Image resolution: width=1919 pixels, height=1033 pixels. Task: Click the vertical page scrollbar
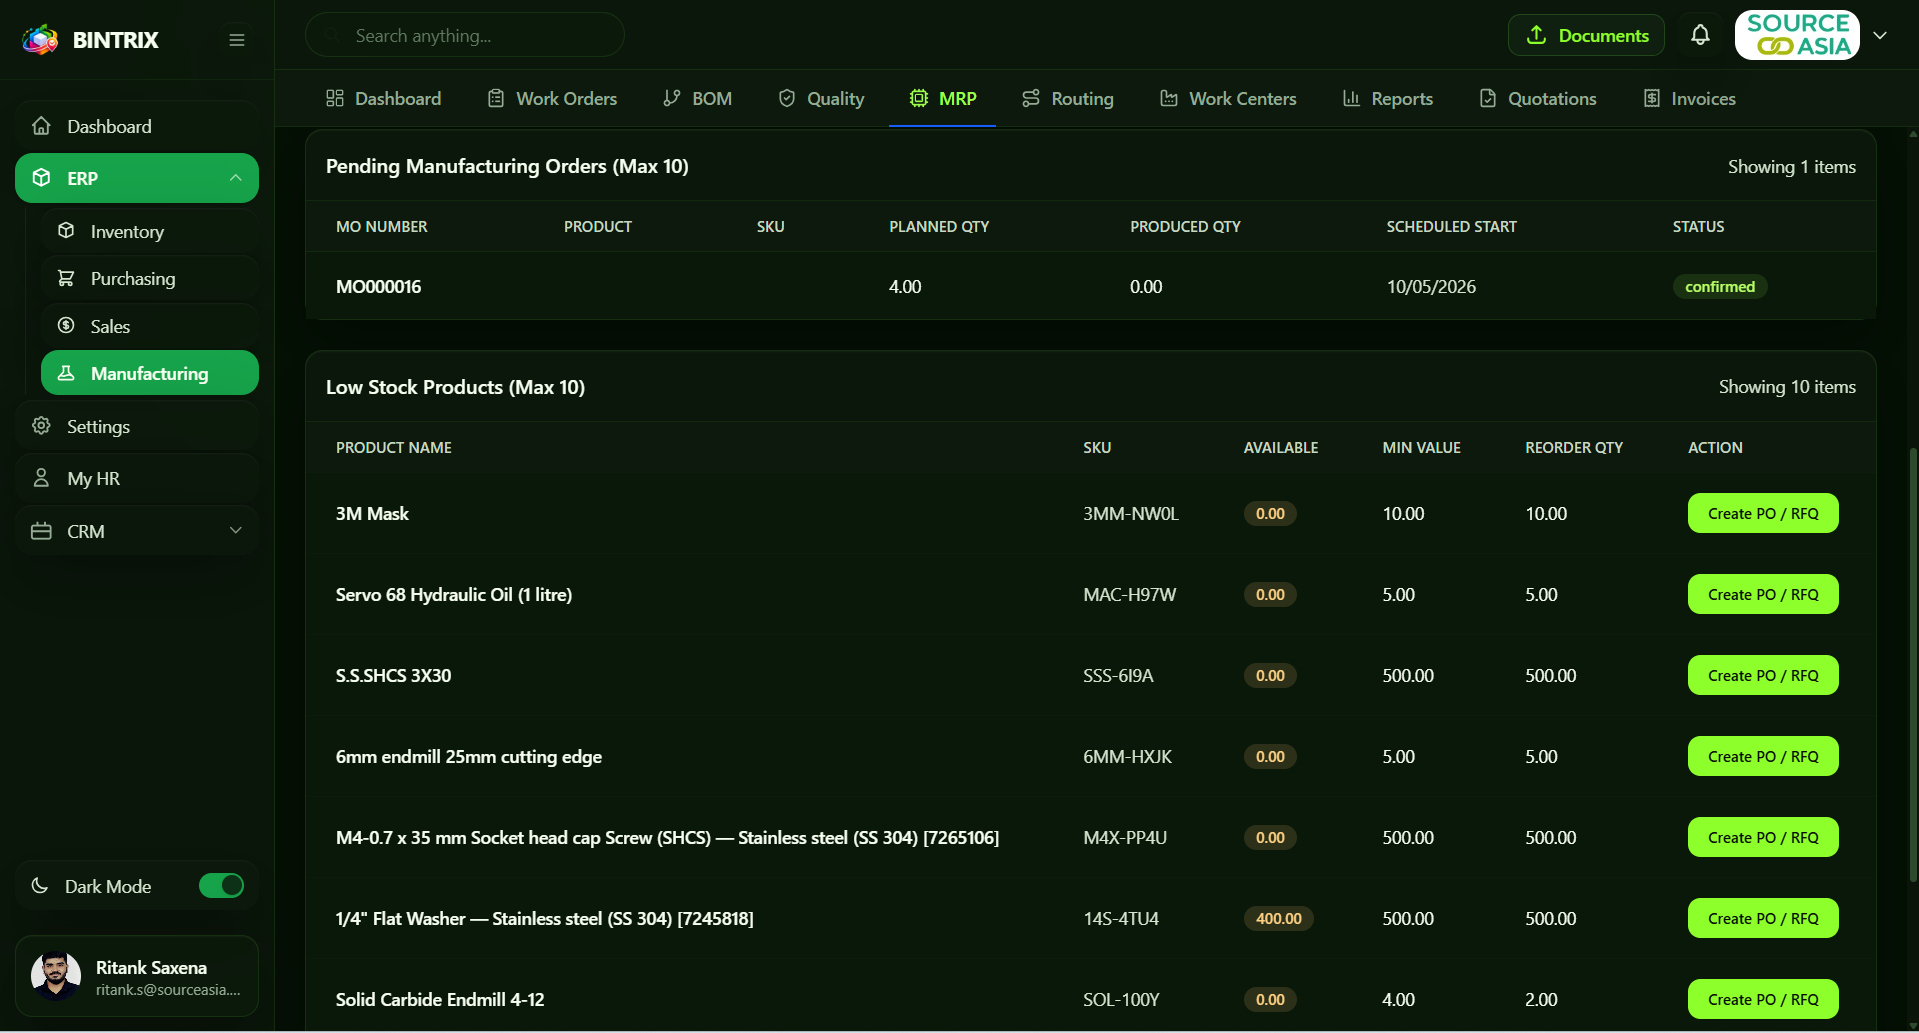[1913, 665]
